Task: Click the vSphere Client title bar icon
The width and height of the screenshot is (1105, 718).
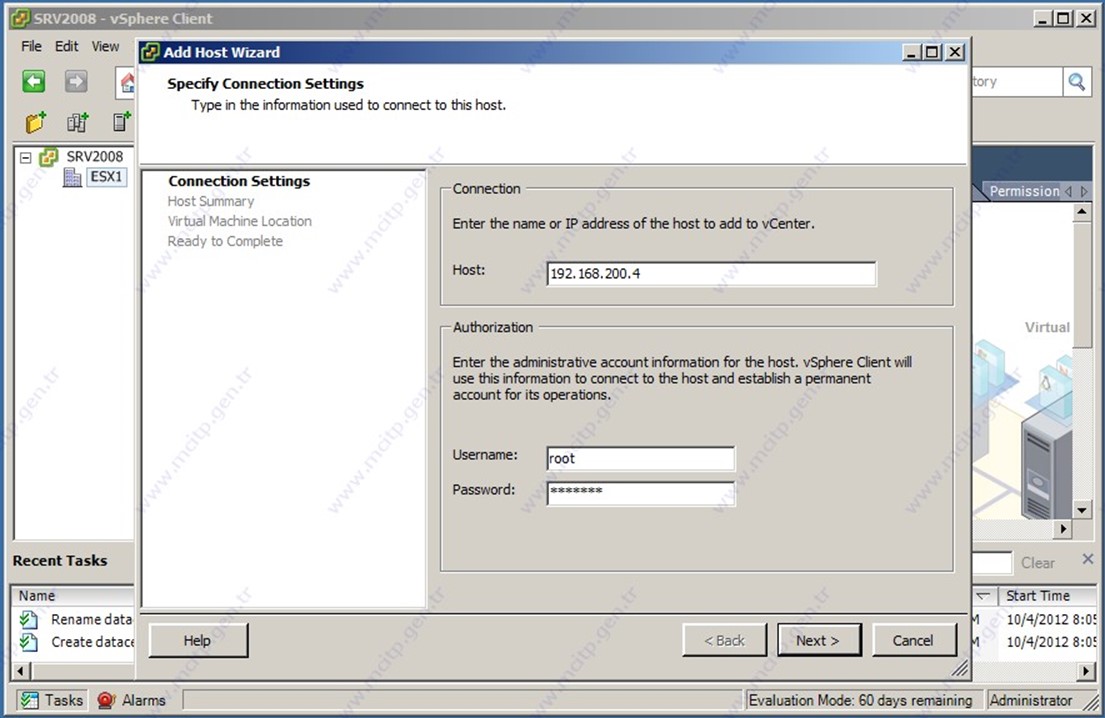Action: point(20,18)
